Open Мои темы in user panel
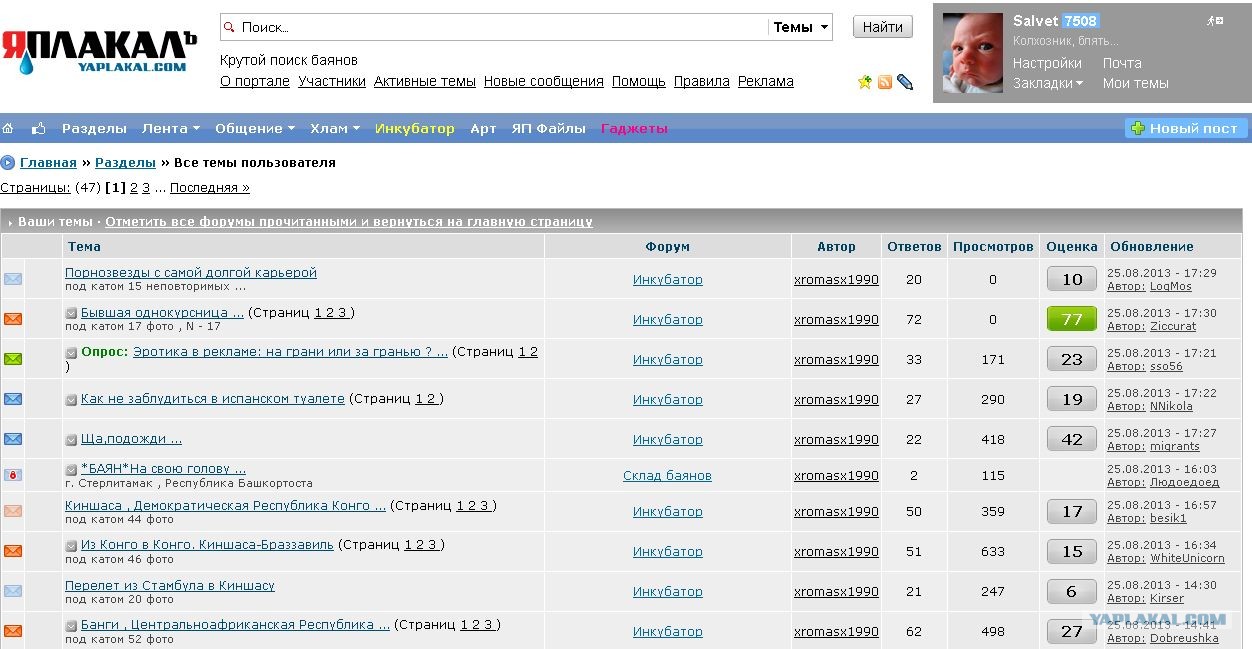This screenshot has width=1252, height=649. coord(1136,83)
